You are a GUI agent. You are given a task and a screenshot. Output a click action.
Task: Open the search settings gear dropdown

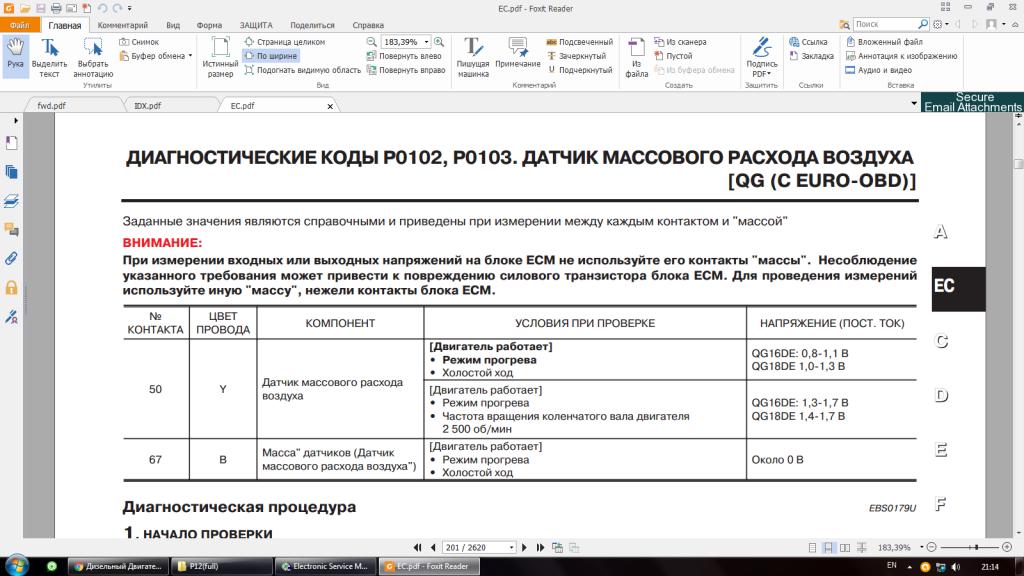click(940, 24)
